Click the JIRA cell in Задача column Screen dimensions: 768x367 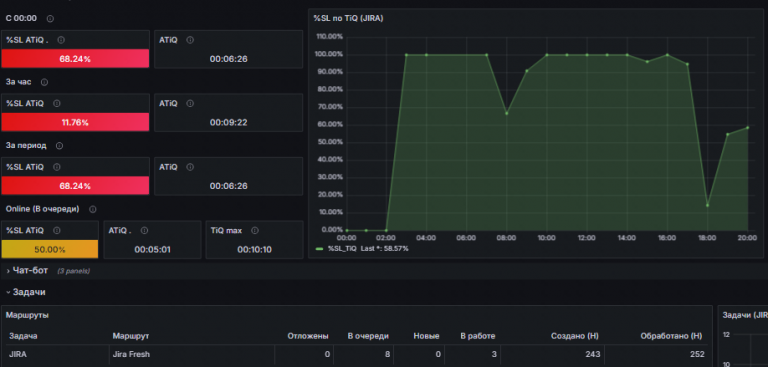[18, 354]
